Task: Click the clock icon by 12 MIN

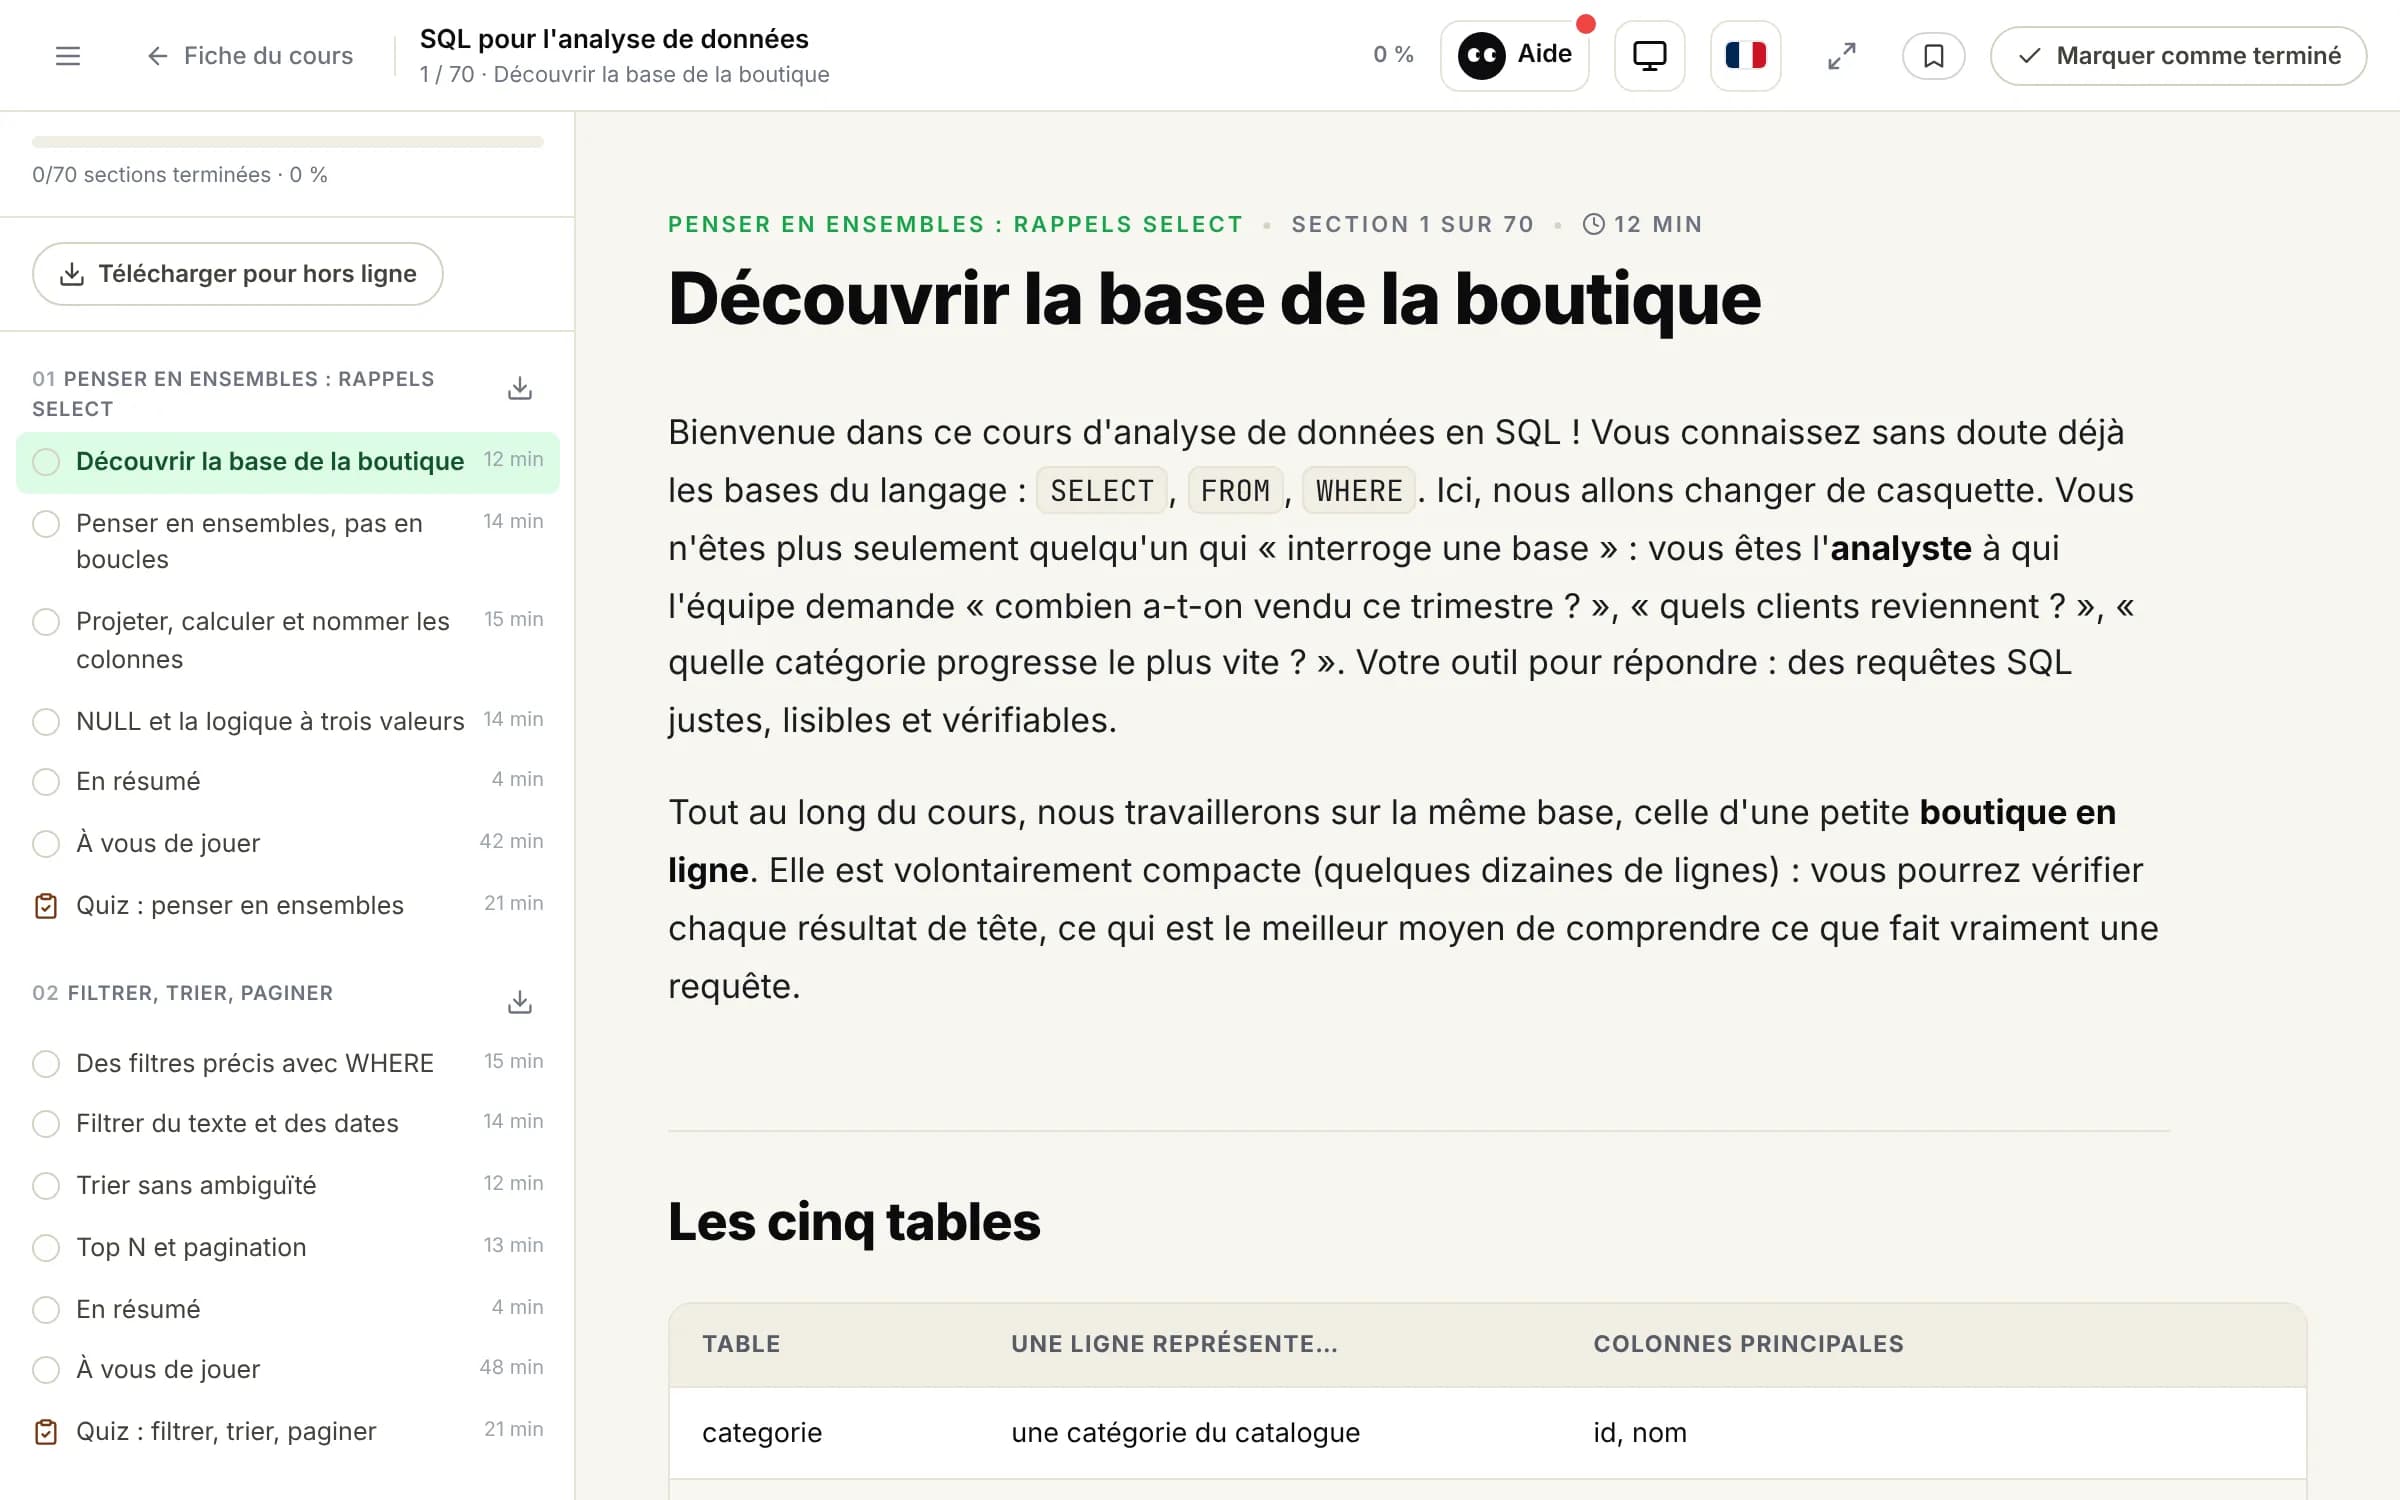Action: click(1594, 224)
